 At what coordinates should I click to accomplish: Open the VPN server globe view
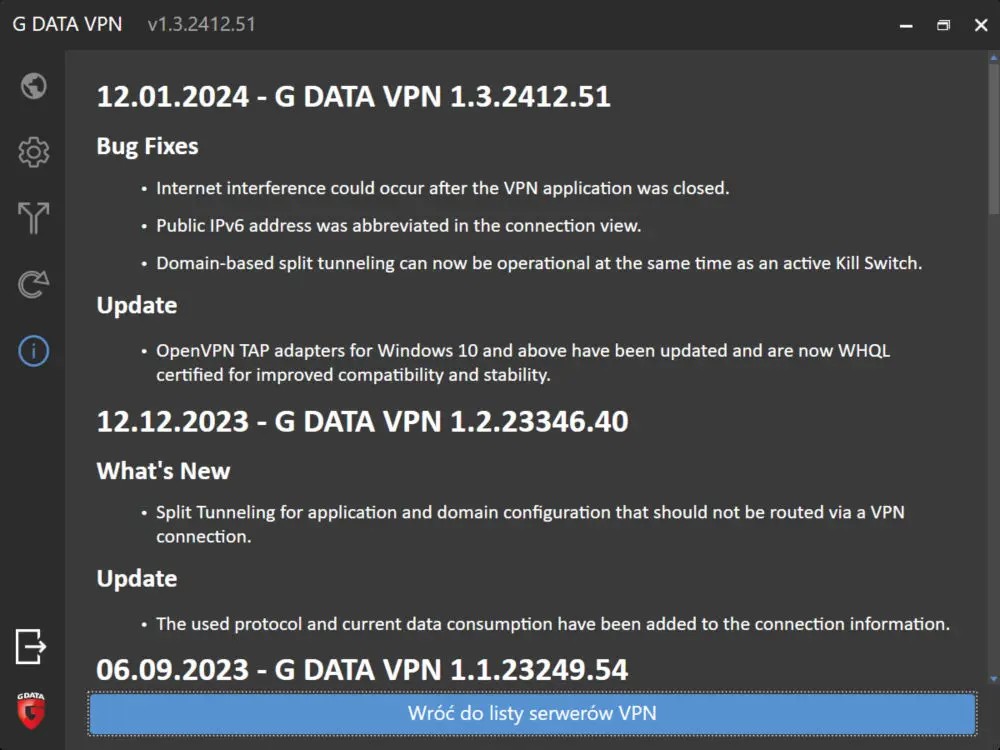click(34, 86)
